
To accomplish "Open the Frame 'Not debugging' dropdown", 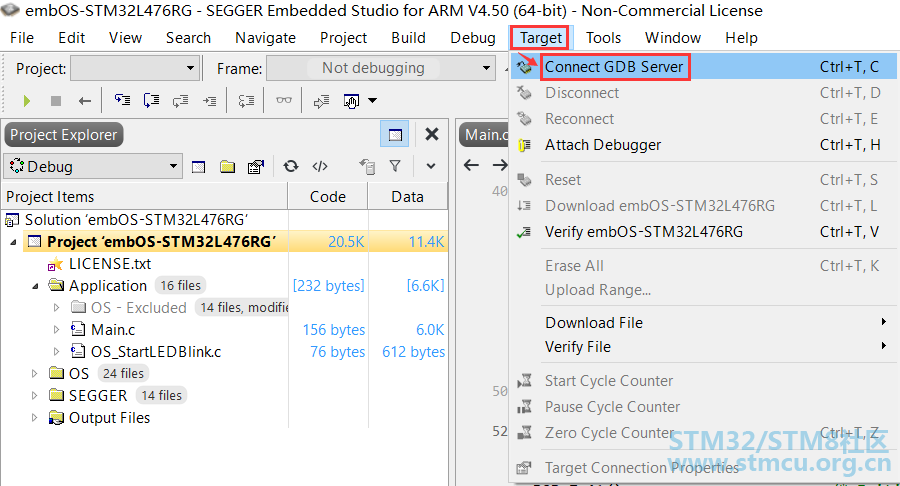I will (x=381, y=68).
